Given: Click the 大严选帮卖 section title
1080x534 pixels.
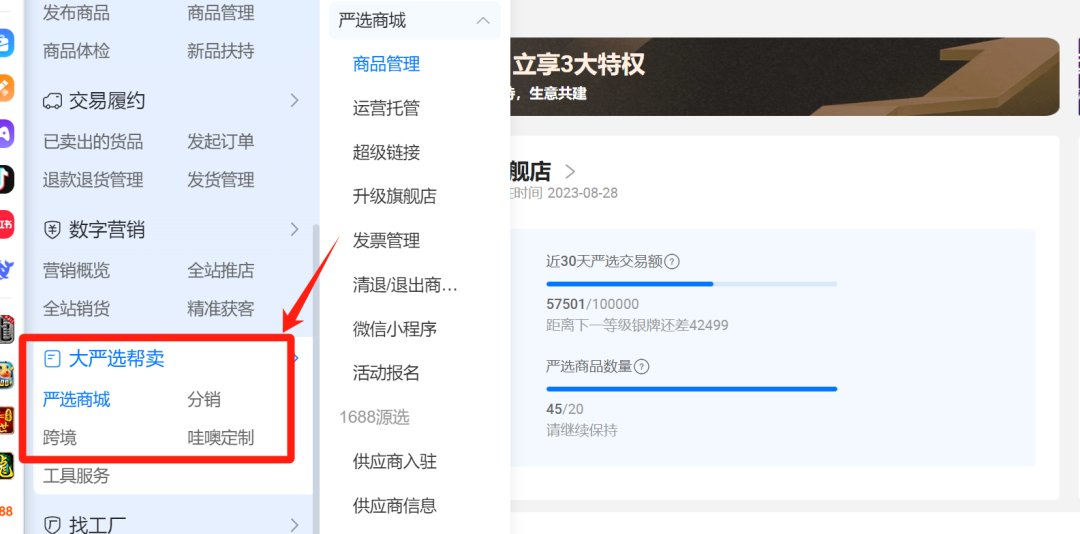Looking at the screenshot, I should 116,358.
